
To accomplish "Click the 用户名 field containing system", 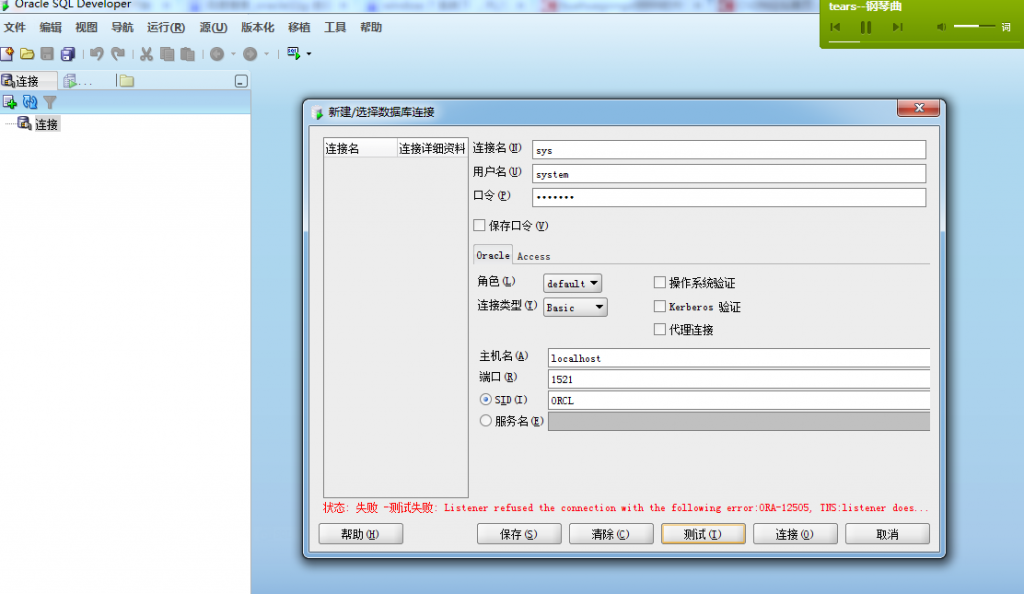I will point(729,174).
